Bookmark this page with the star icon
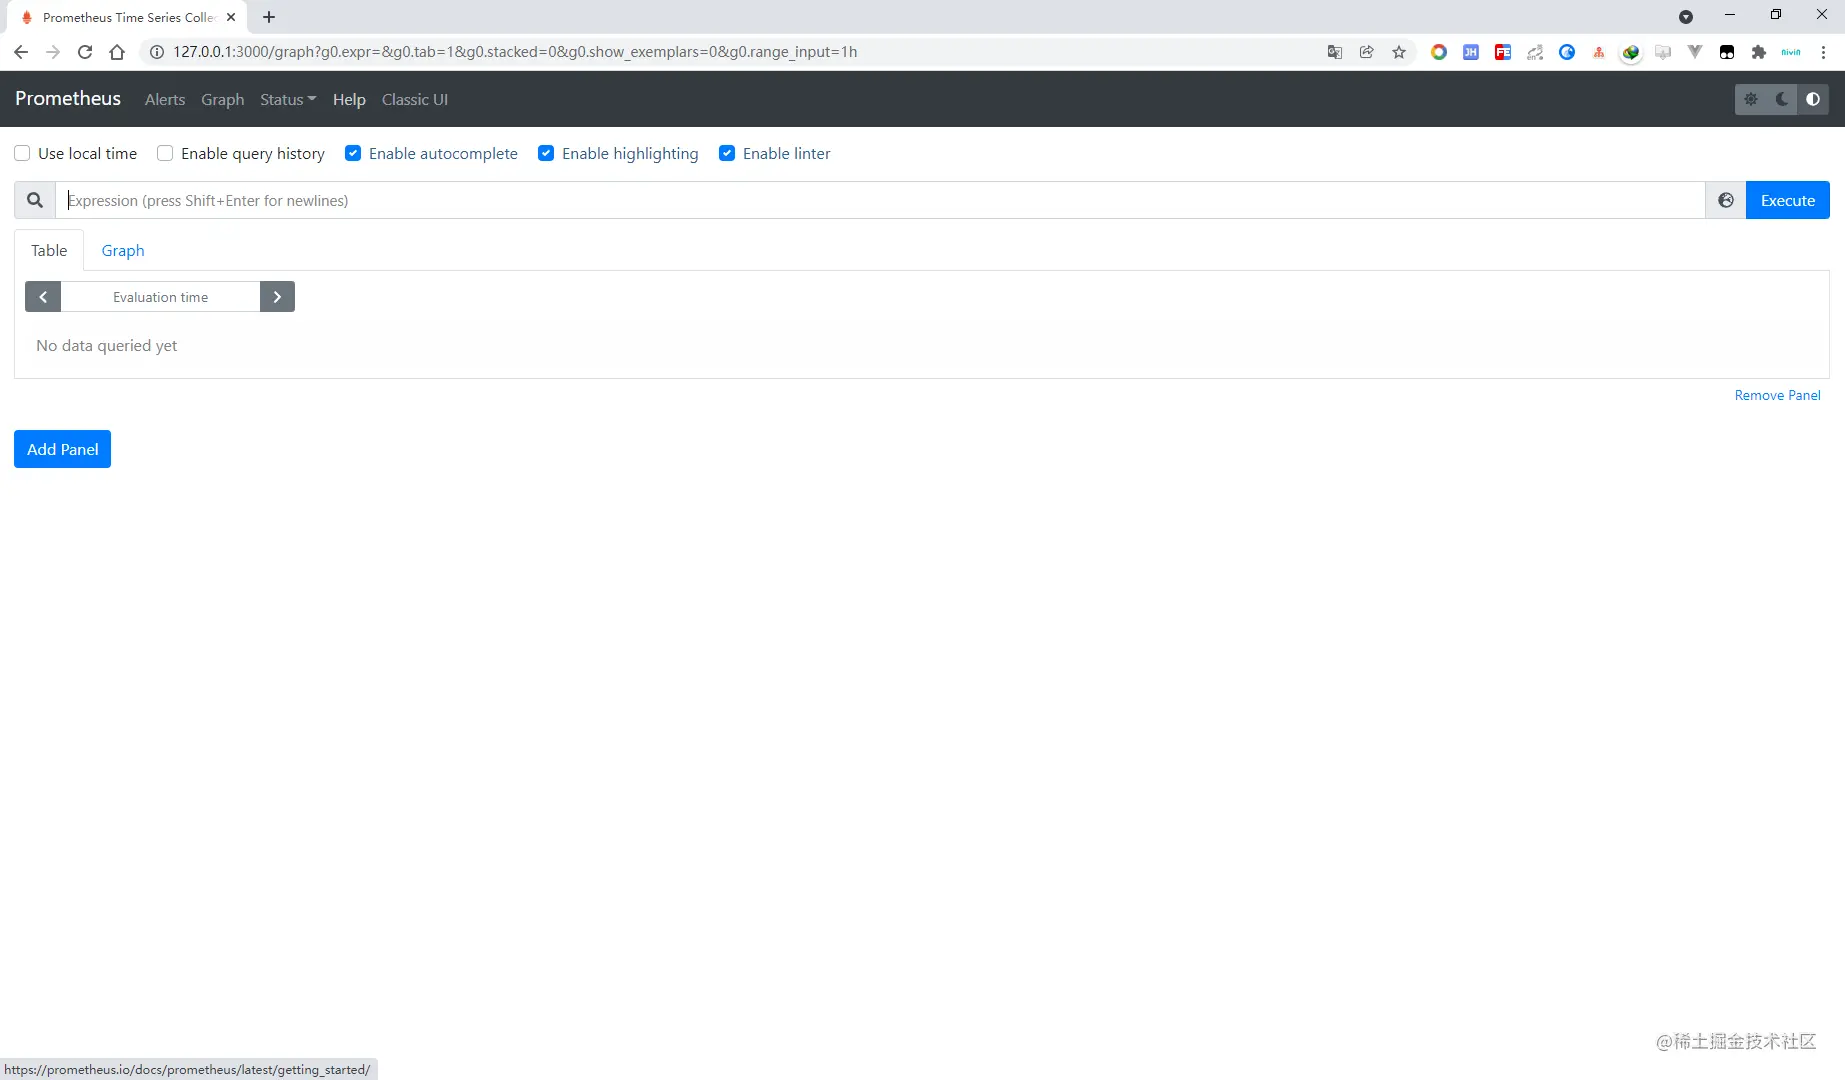The width and height of the screenshot is (1845, 1080). [x=1399, y=52]
